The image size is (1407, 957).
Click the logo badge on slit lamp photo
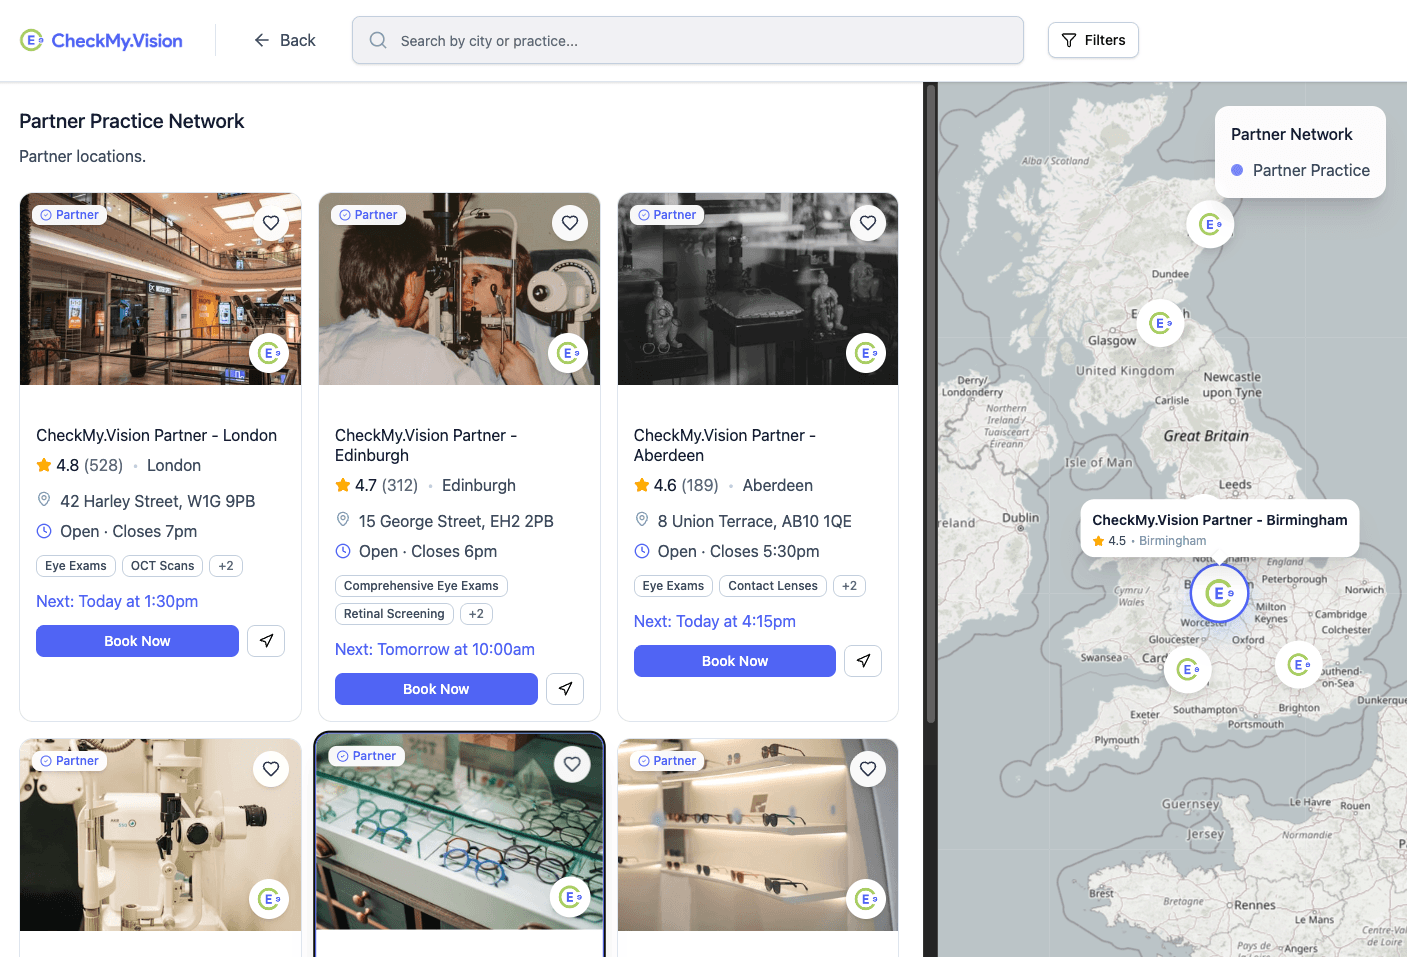269,899
